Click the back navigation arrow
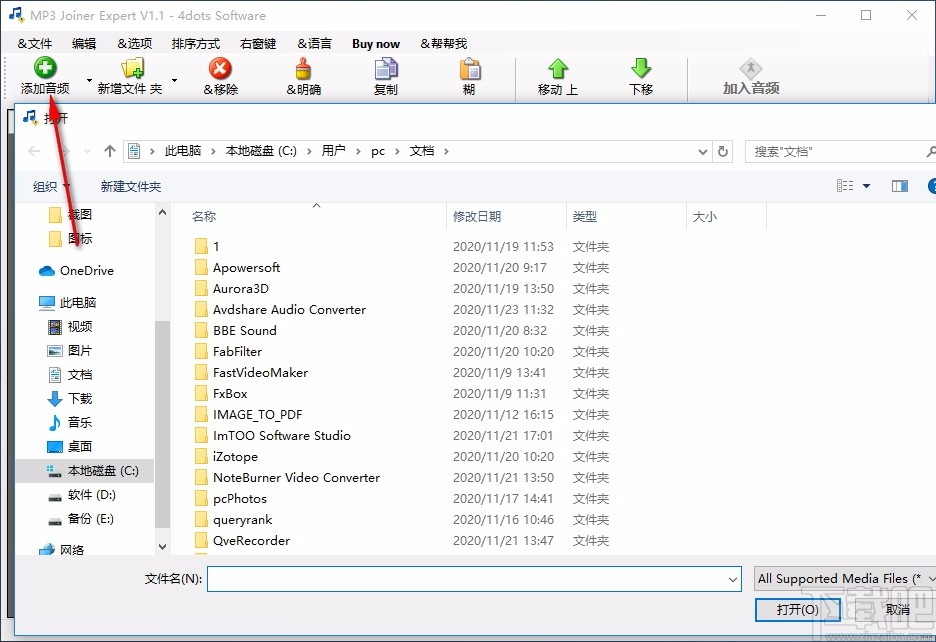Screen dimensions: 936x642 click(34, 151)
